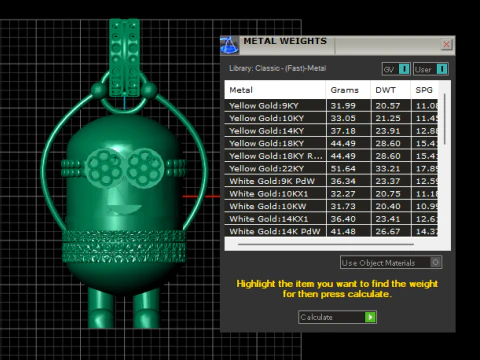Click the vertical scrollbar of the metal list
This screenshot has width=480, height=360.
[445, 119]
